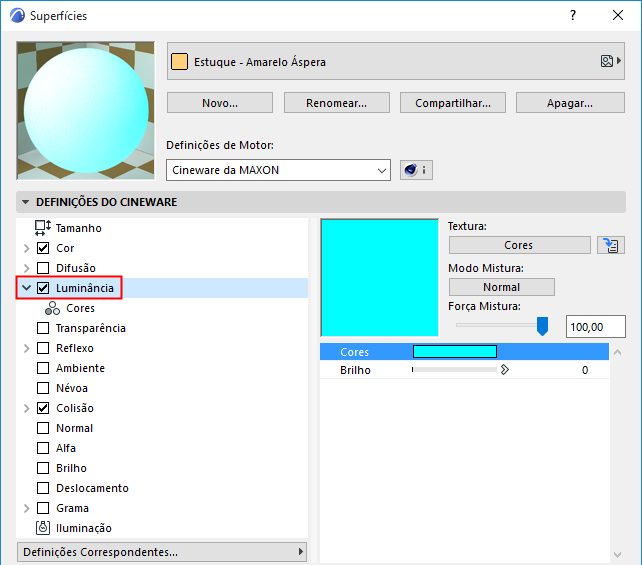Screen dimensions: 642x565
Task: Click the Cineware engine info icon
Action: pos(416,170)
